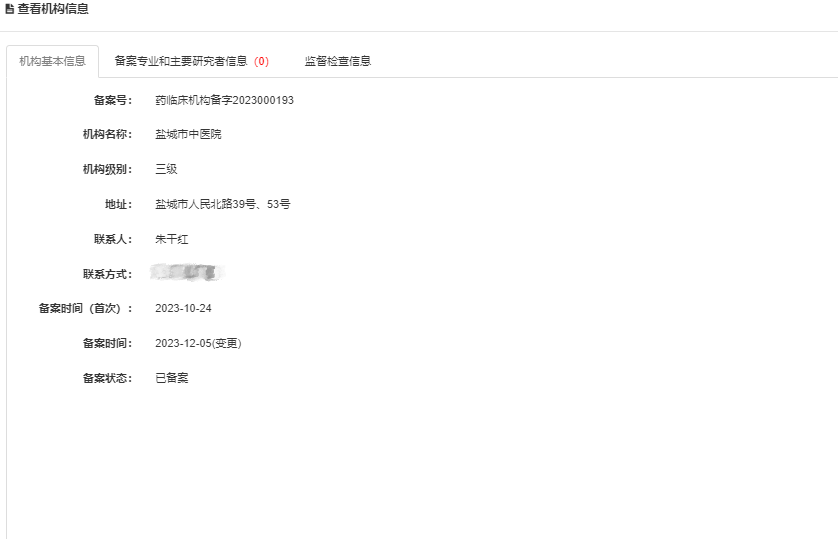Click the 备案号 field label

pyautogui.click(x=112, y=100)
